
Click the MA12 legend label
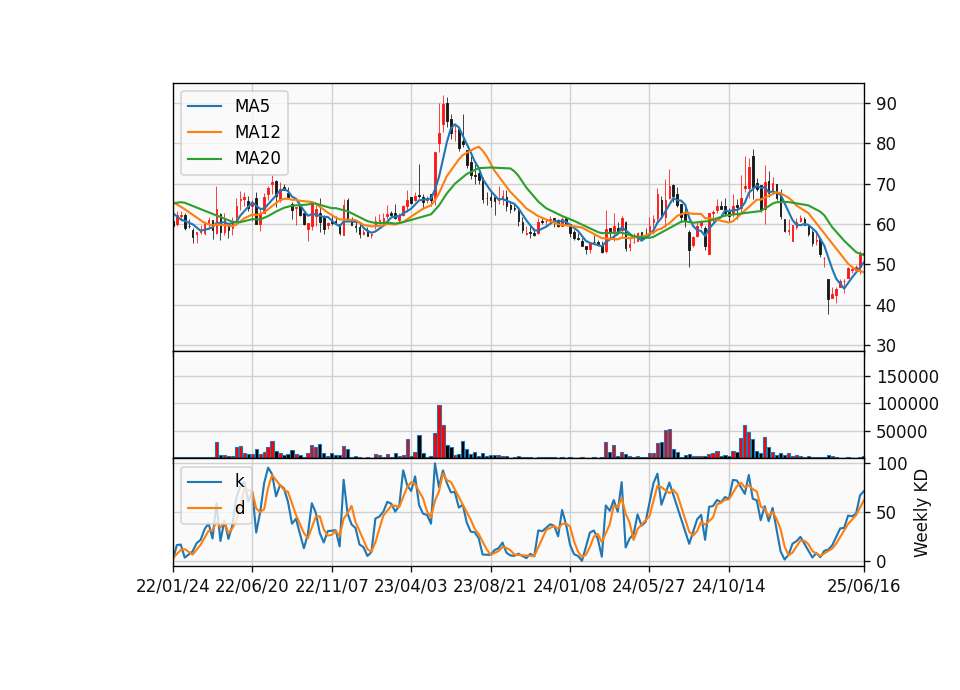(257, 132)
